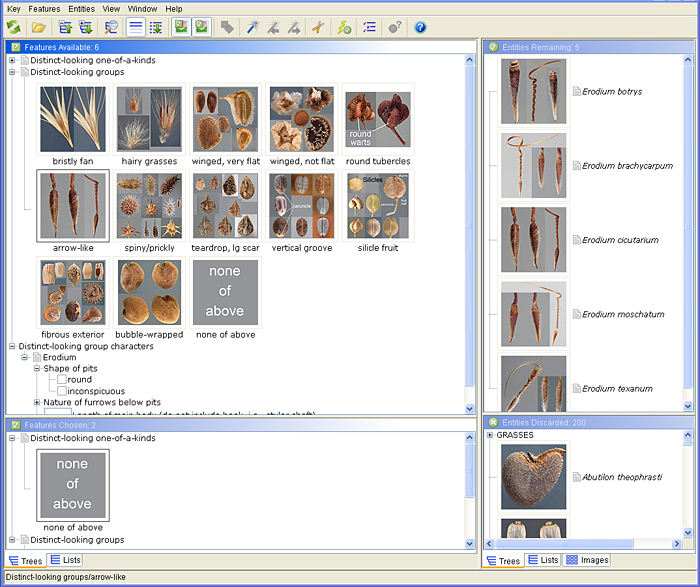Select 'none of above' in Features Available
Image resolution: width=700 pixels, height=587 pixels.
(225, 293)
